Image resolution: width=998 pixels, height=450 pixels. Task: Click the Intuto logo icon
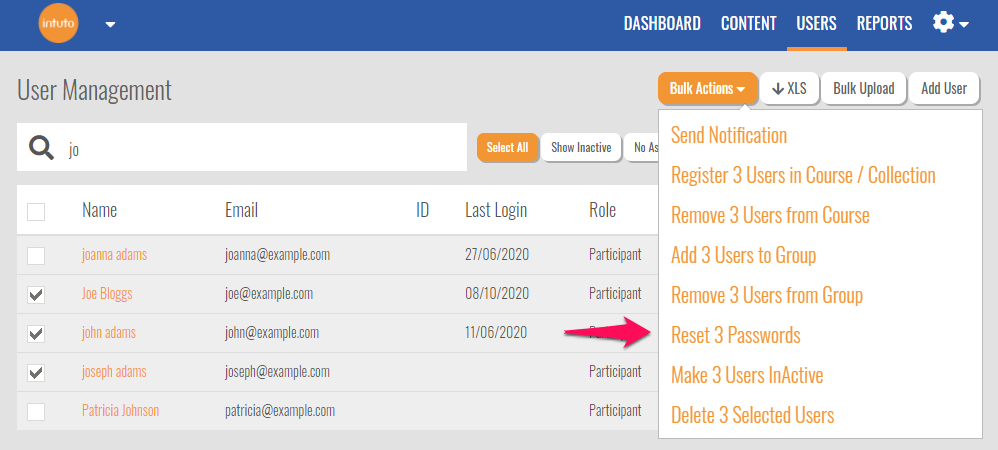[57, 24]
